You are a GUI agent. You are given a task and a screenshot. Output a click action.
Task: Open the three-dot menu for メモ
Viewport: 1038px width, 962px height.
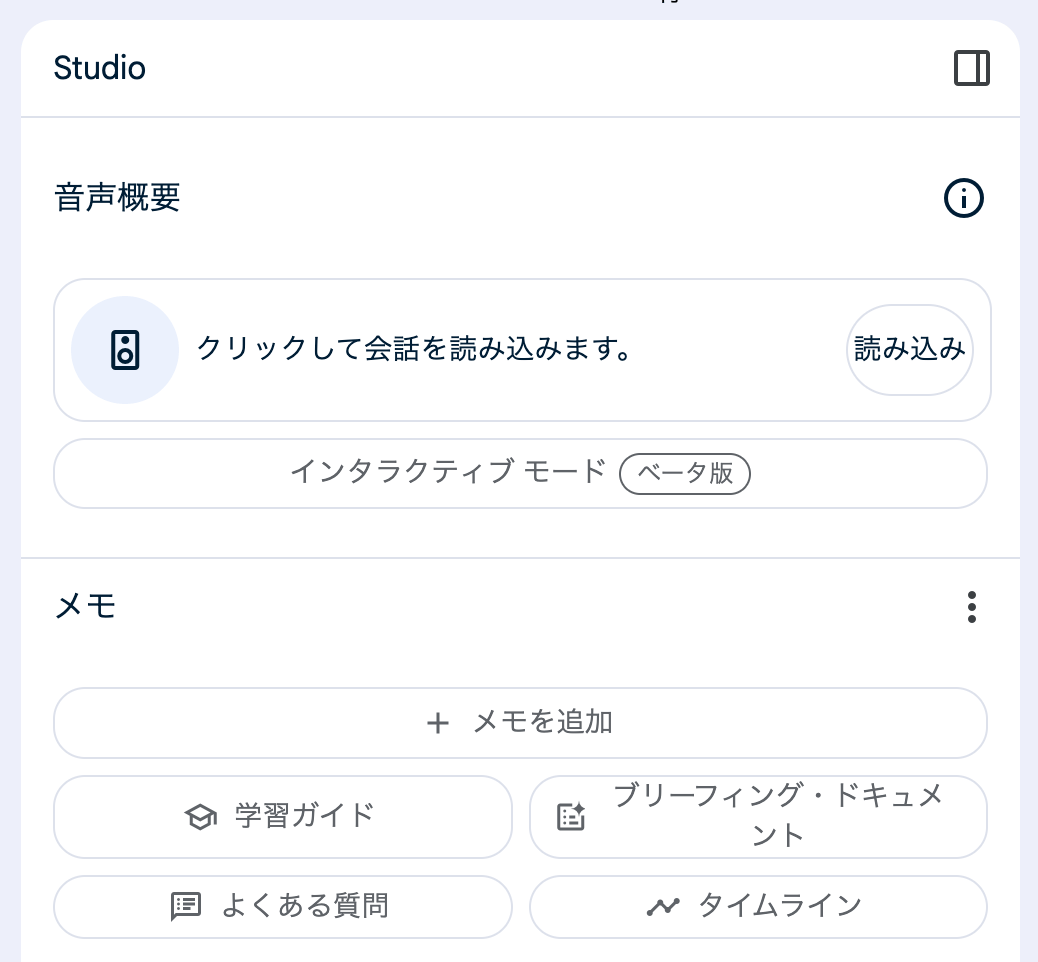[971, 607]
